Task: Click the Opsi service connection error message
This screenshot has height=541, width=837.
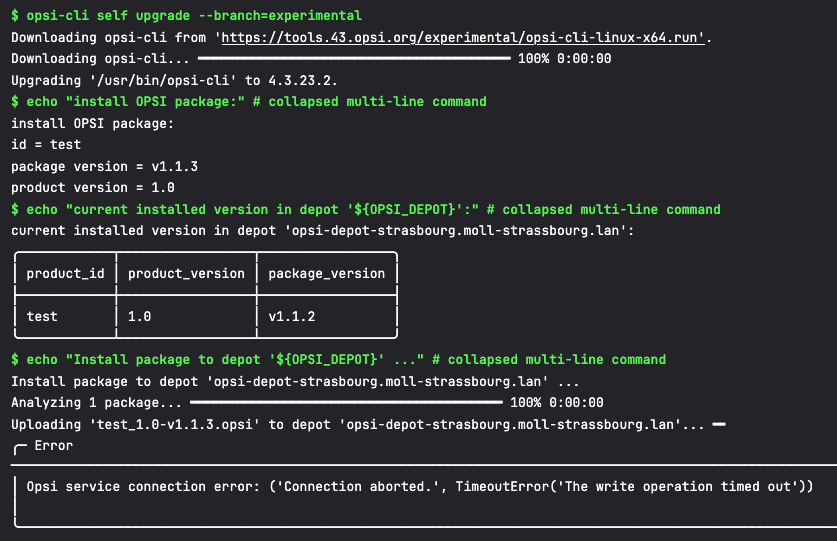Action: (420, 487)
